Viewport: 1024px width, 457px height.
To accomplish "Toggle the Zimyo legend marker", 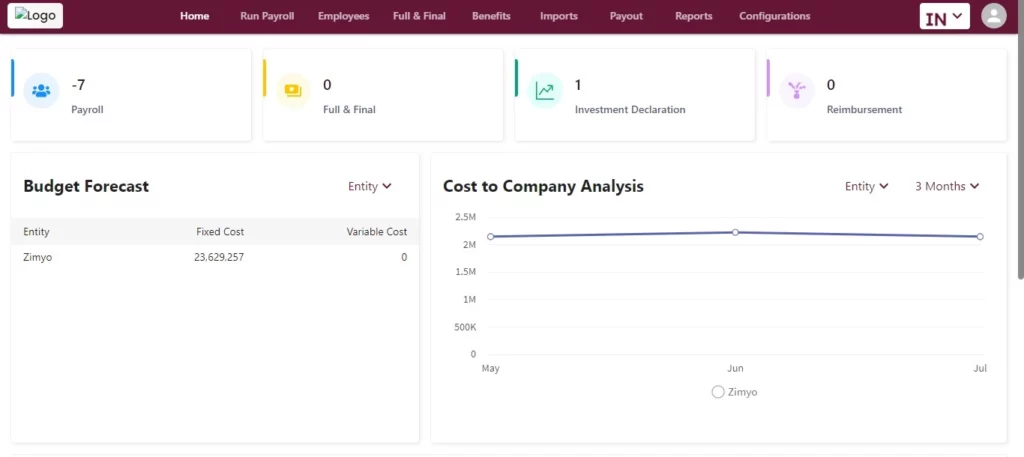I will tap(718, 392).
